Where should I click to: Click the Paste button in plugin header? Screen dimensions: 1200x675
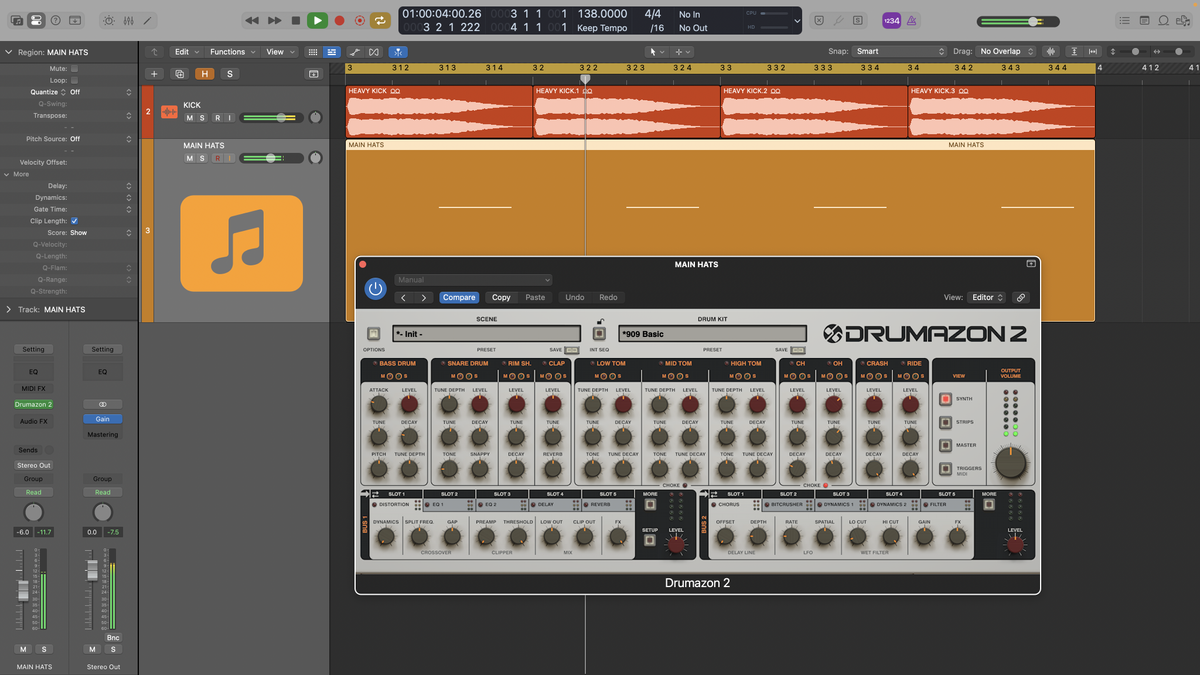coord(536,297)
